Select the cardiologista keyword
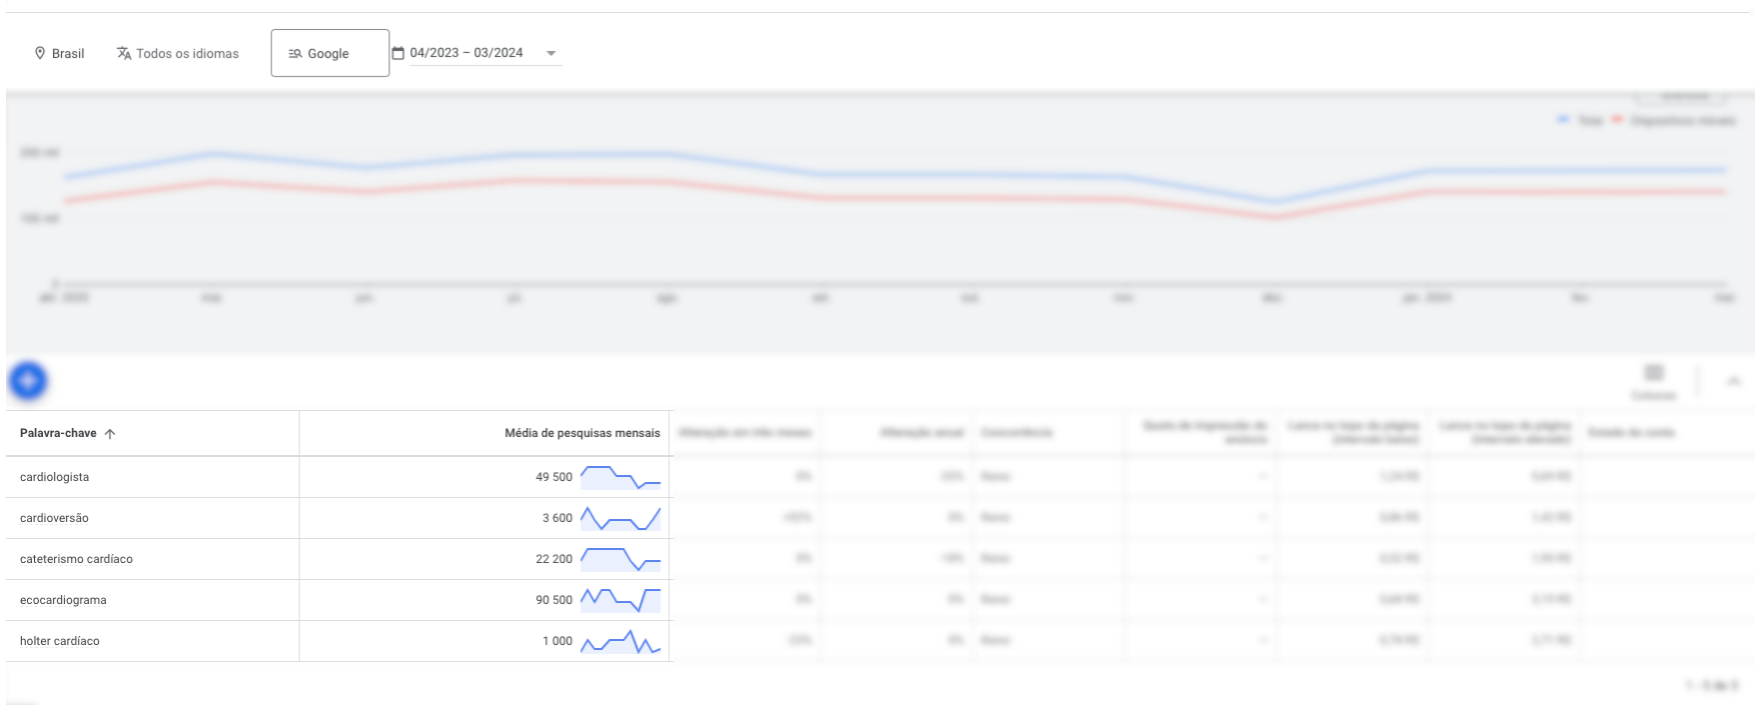The width and height of the screenshot is (1756, 706). coord(54,477)
